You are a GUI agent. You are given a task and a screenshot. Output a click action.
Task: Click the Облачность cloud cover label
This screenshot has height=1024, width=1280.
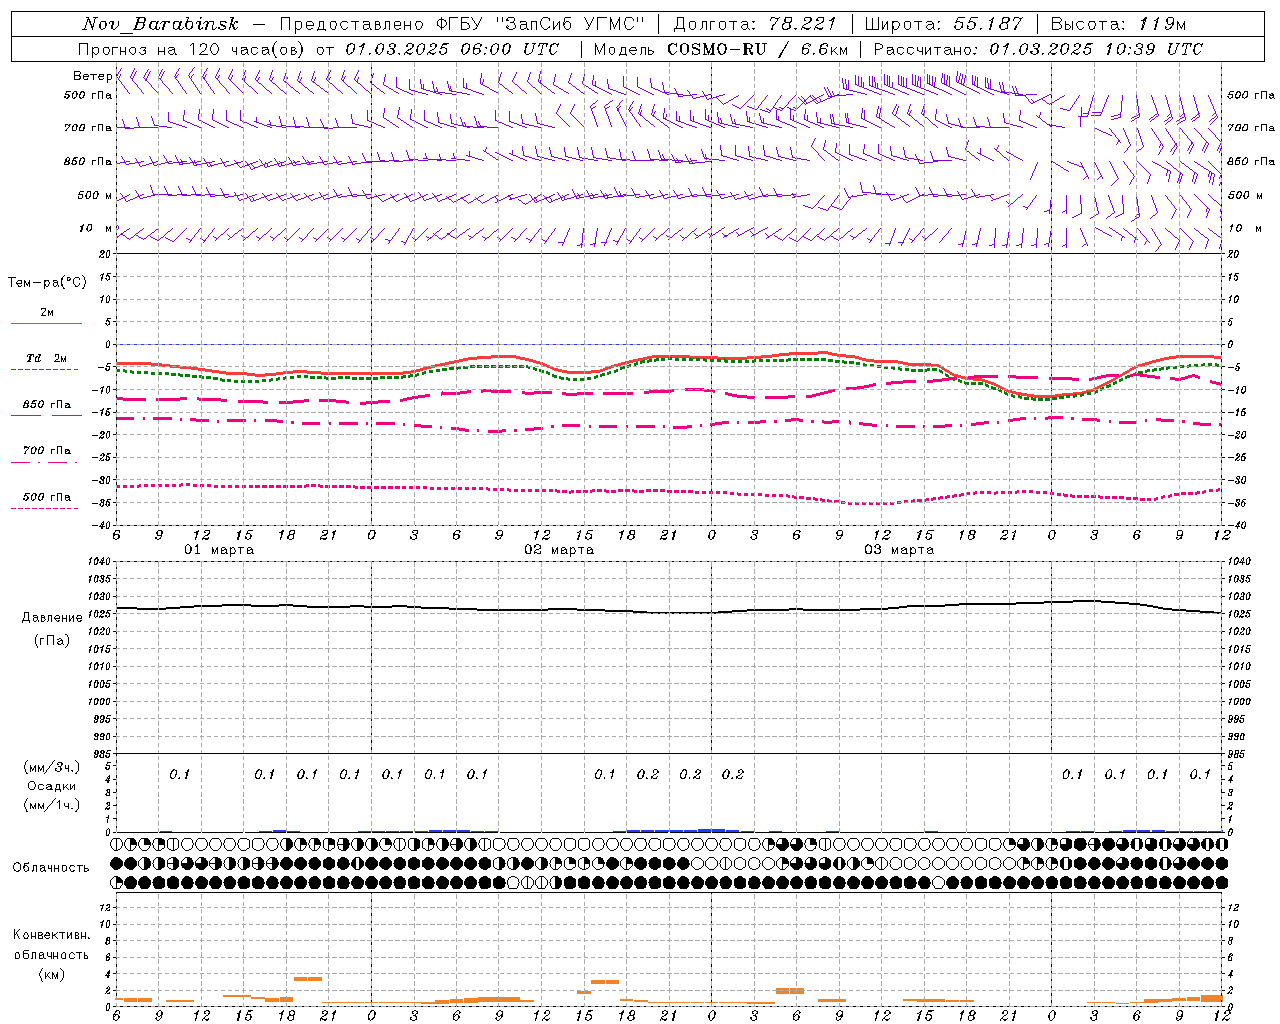[51, 867]
